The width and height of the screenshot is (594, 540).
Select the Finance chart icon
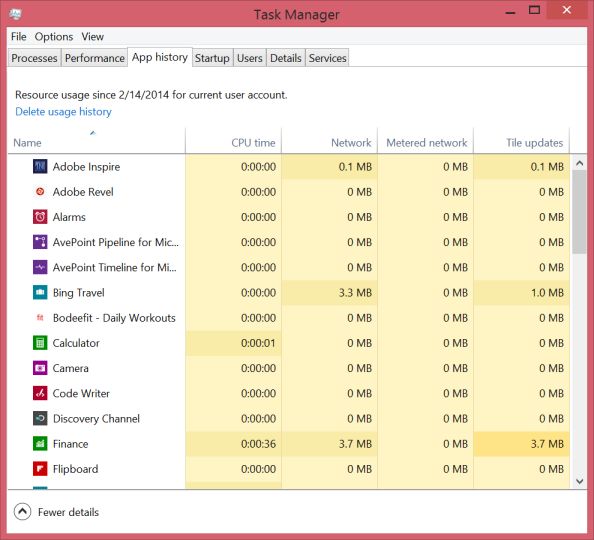[x=40, y=443]
